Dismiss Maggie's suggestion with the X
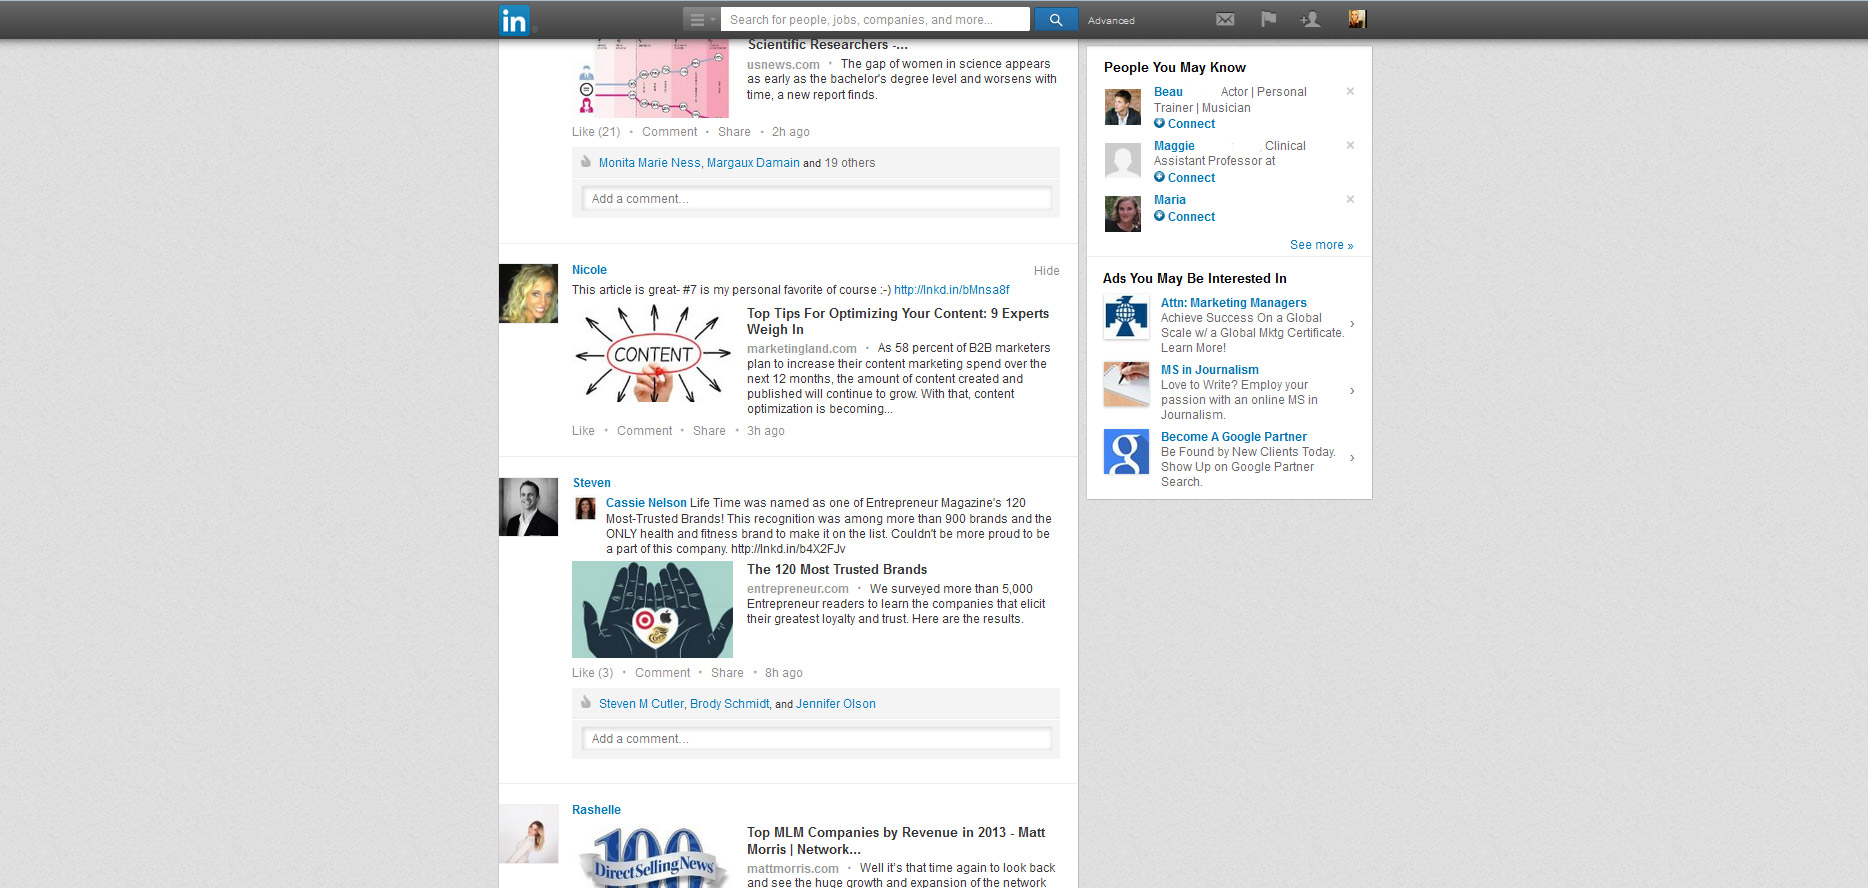The width and height of the screenshot is (1868, 888). point(1350,146)
